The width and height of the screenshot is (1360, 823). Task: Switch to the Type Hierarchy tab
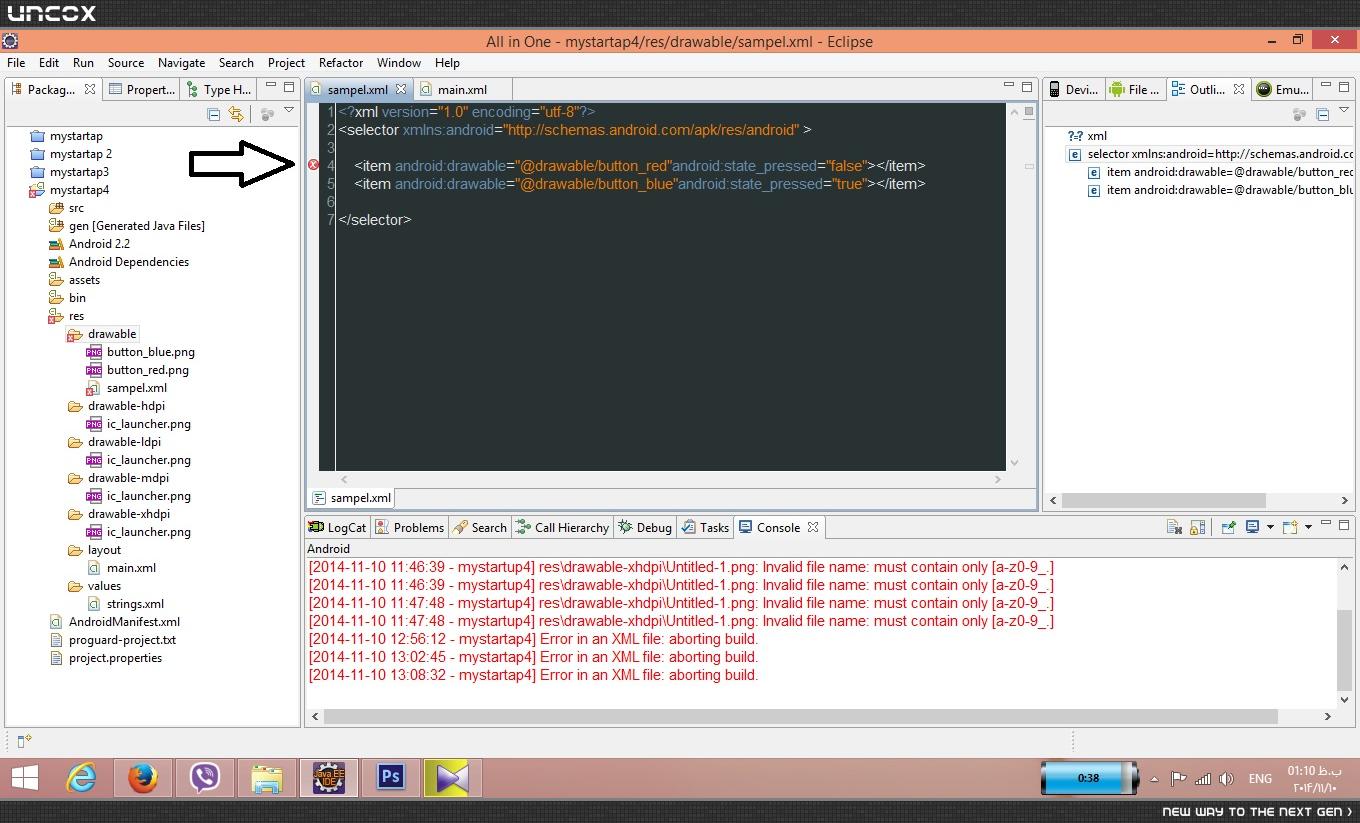tap(219, 90)
